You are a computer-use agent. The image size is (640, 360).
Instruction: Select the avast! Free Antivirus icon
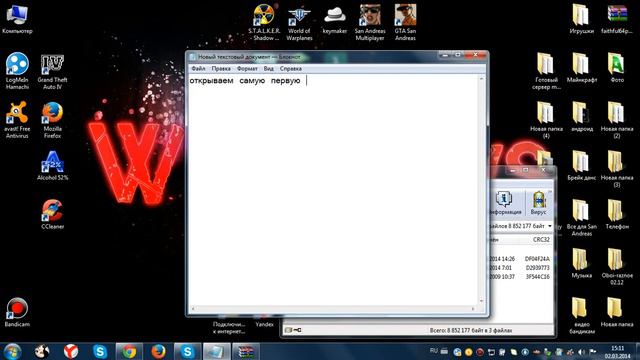click(17, 120)
